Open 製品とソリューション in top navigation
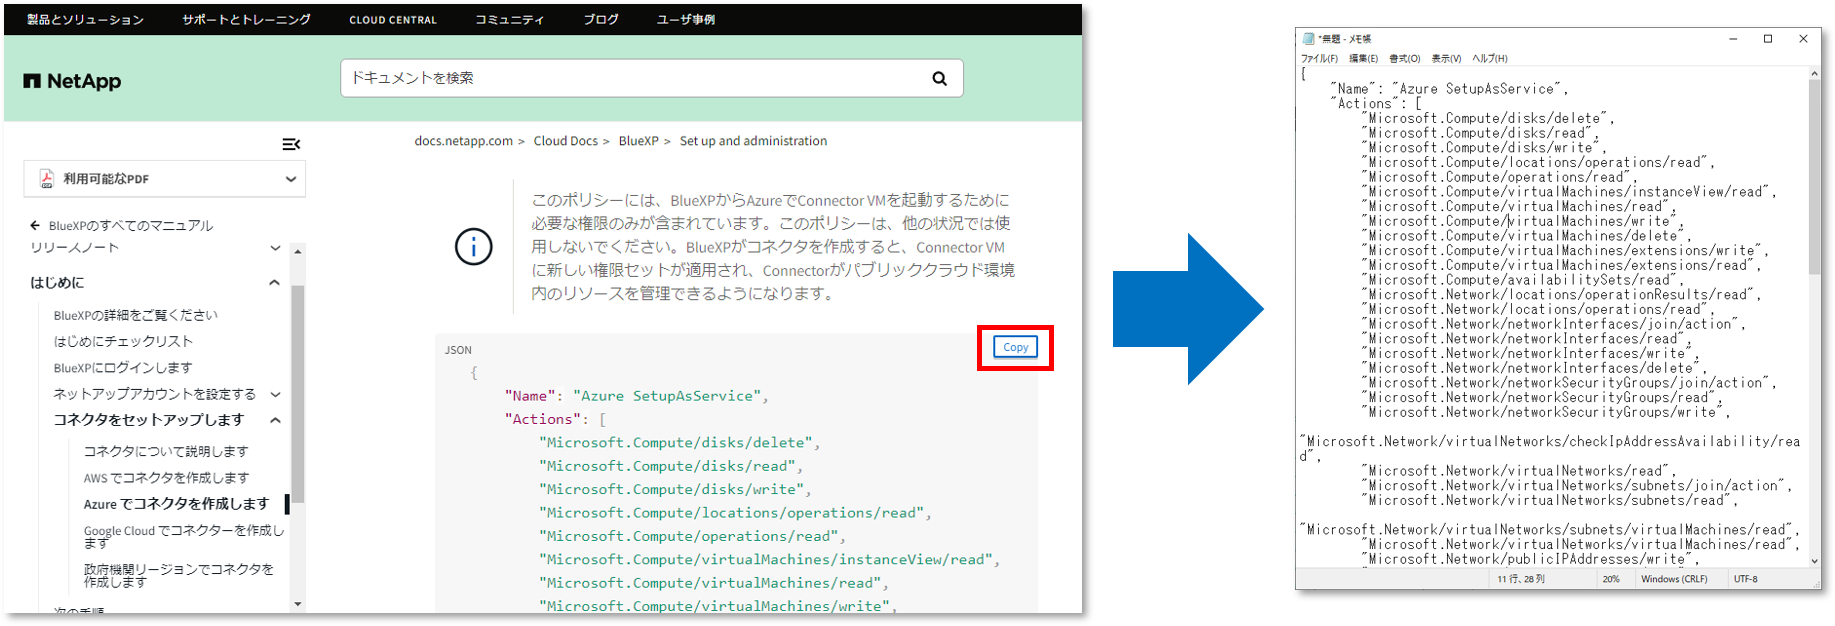 point(85,20)
